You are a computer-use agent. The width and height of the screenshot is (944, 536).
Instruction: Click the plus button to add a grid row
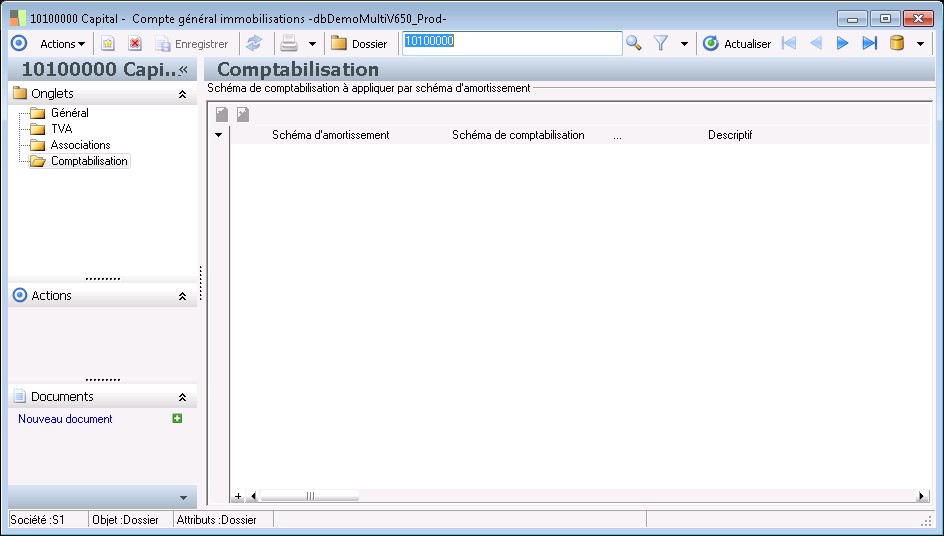point(238,496)
